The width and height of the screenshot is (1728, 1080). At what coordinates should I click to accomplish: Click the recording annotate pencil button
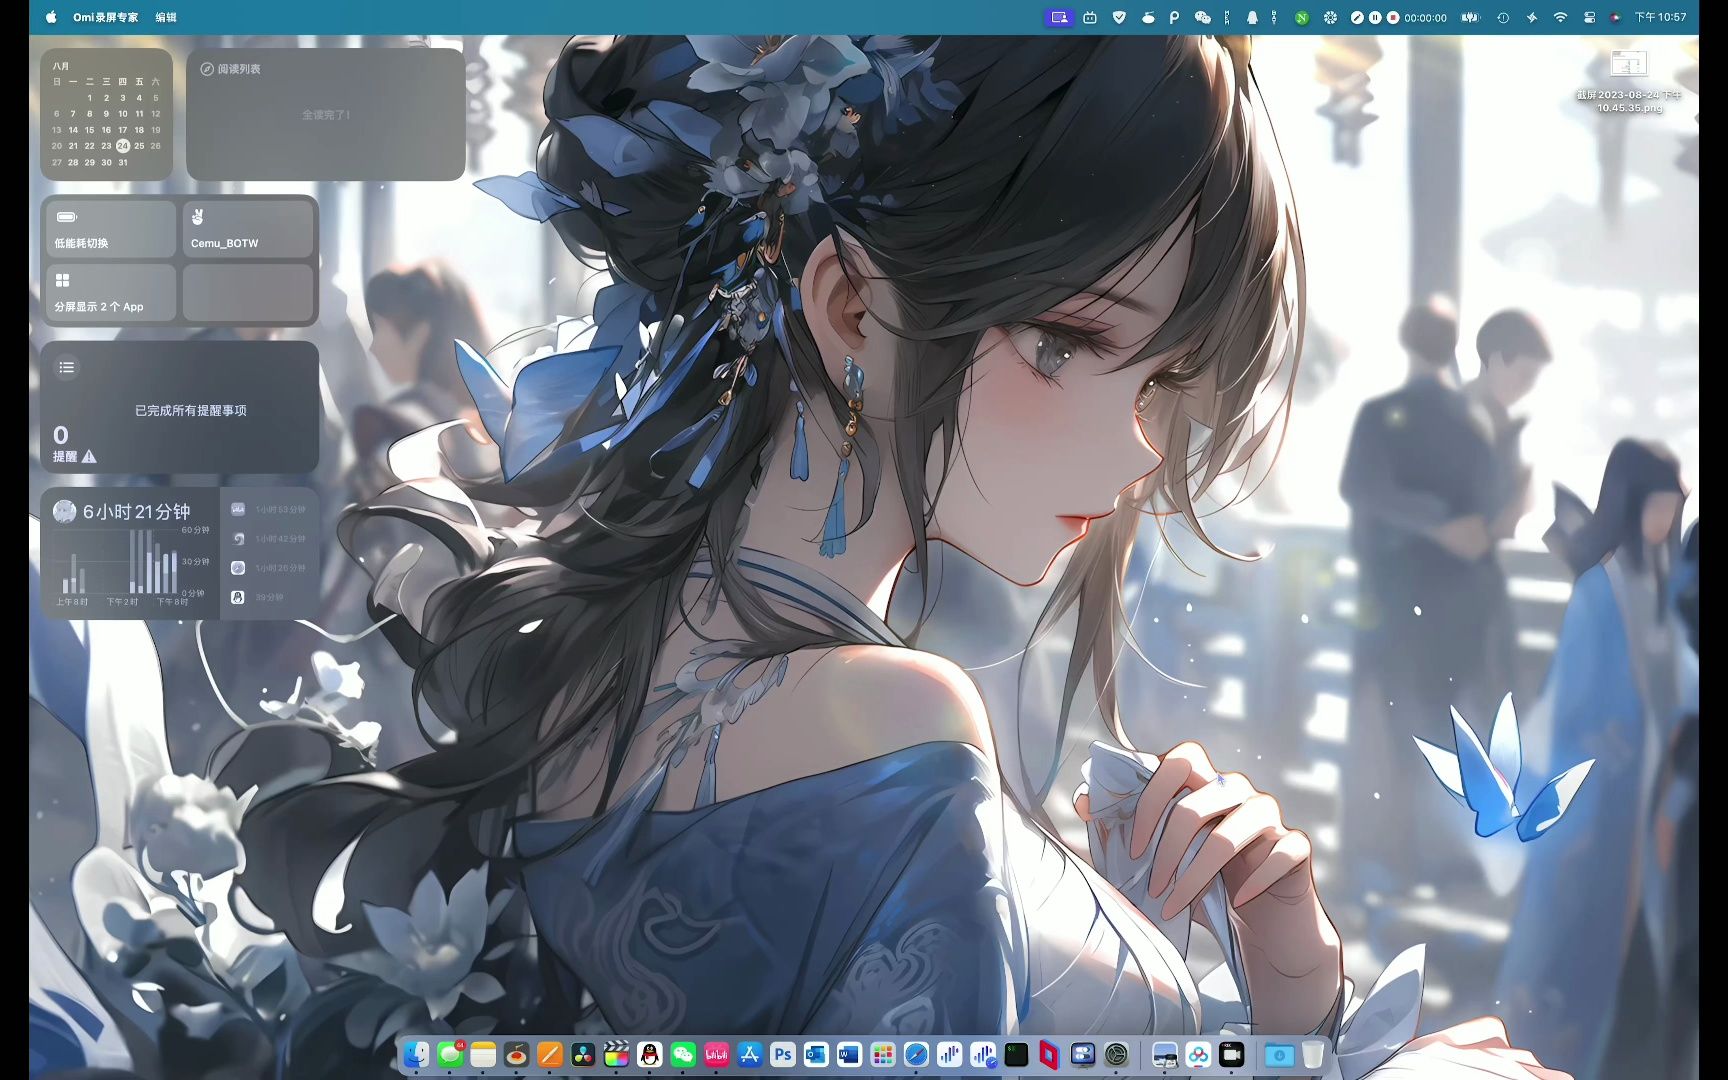pos(1357,17)
